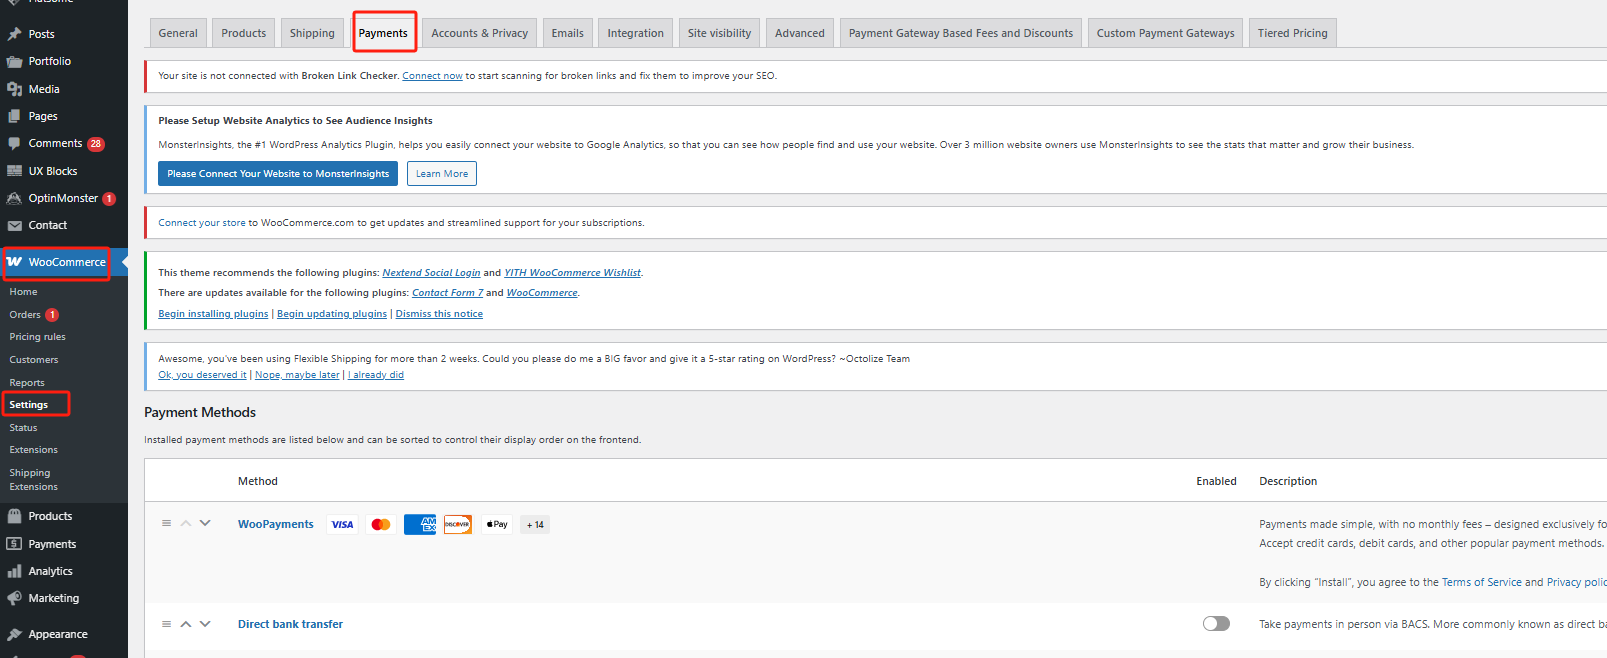Click the Appearance paintbrush icon
1607x658 pixels.
pyautogui.click(x=14, y=635)
